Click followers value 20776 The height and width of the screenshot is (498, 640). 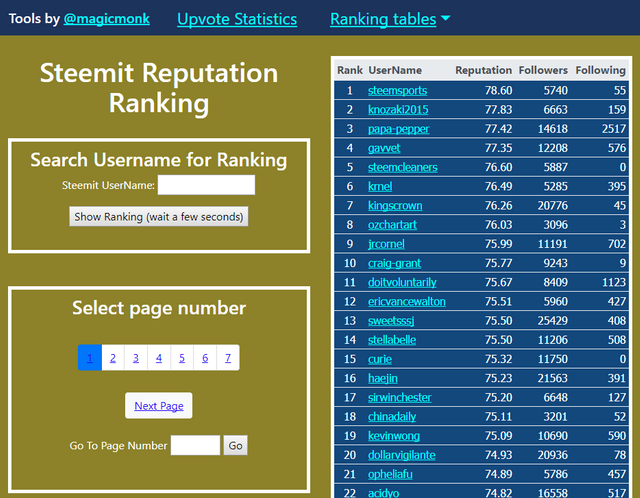[x=553, y=205]
